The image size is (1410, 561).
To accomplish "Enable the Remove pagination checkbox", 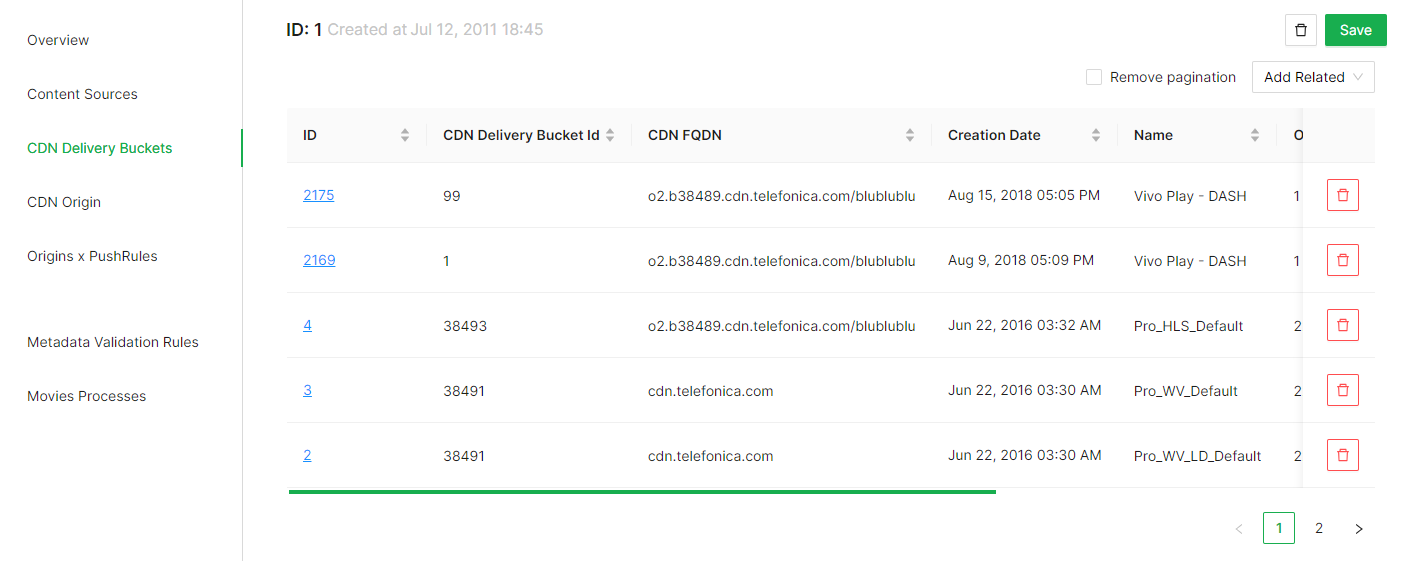I will pyautogui.click(x=1094, y=77).
